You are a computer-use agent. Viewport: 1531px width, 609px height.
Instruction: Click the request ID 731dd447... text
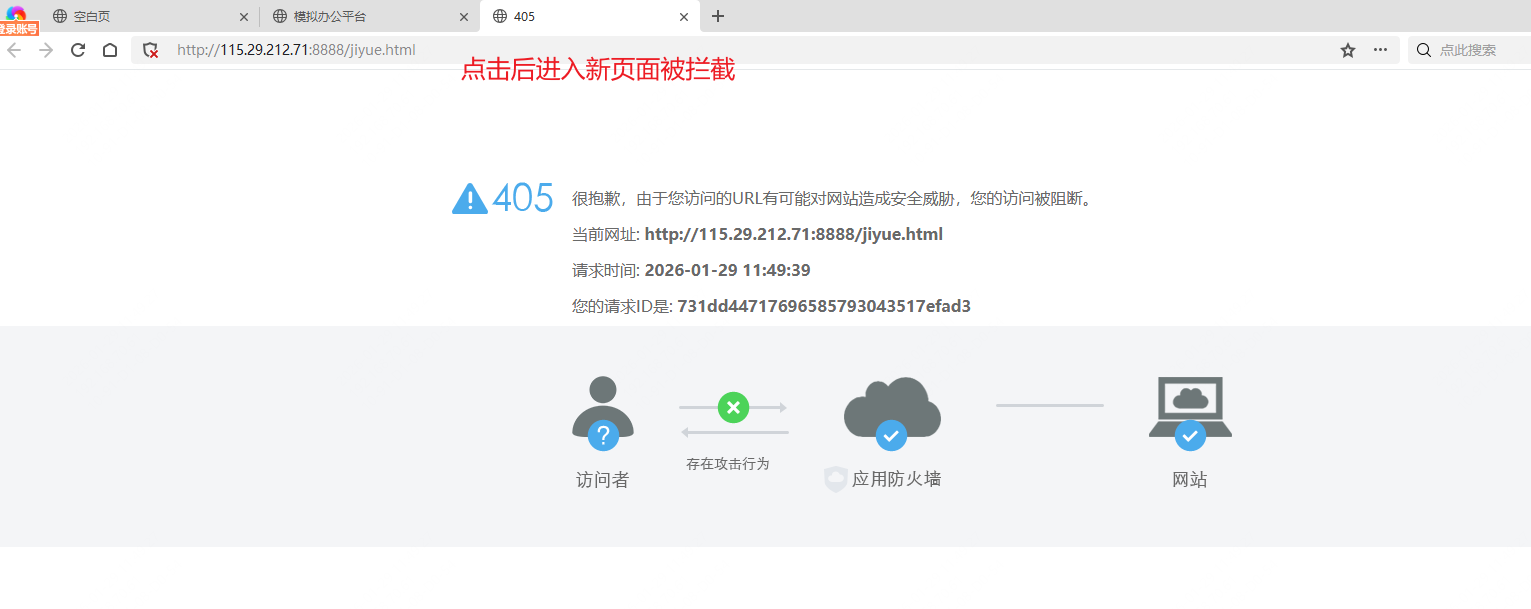[771, 307]
